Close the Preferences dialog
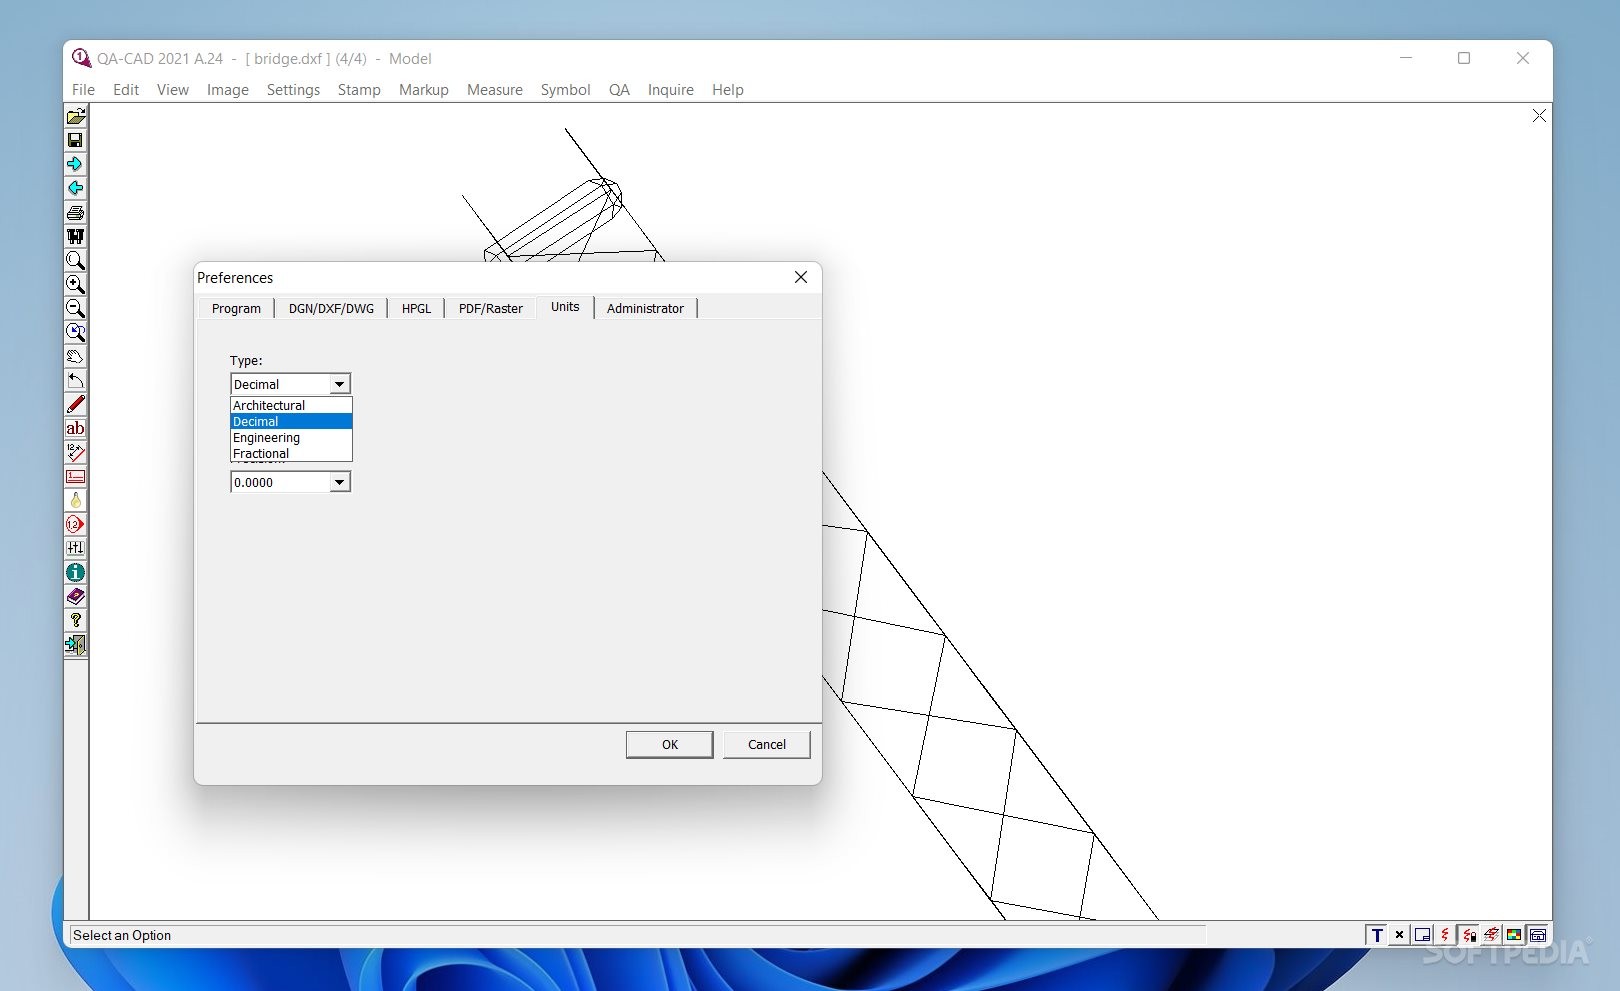Screen dimensions: 1620x991 pyautogui.click(x=801, y=277)
